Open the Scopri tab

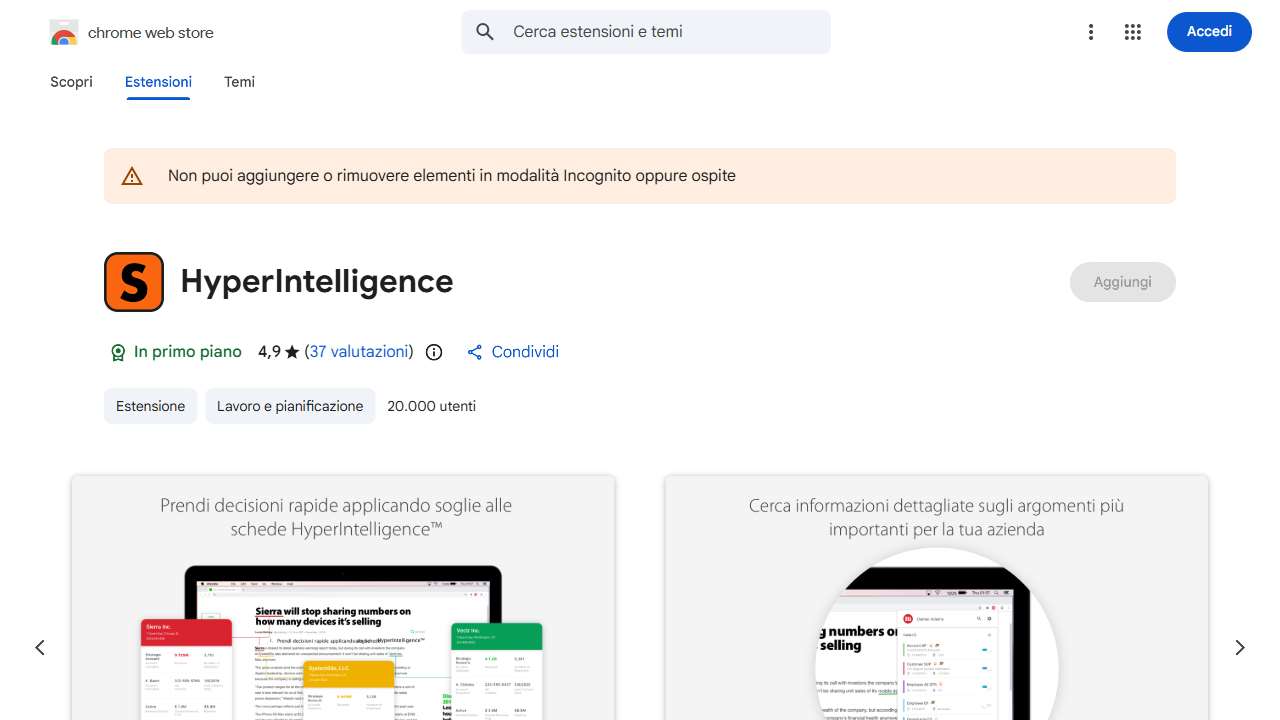pyautogui.click(x=71, y=82)
